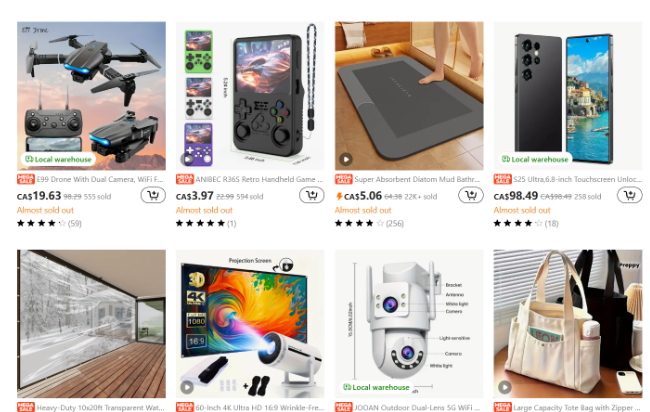Play video on tote bag thumbnail

[505, 387]
